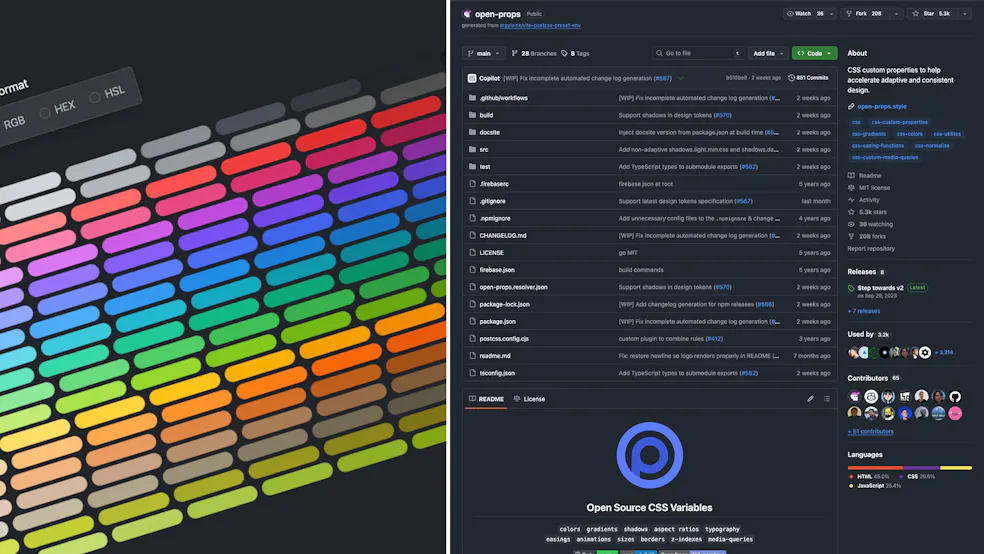Click the file icon beside LICENSE

472,252
